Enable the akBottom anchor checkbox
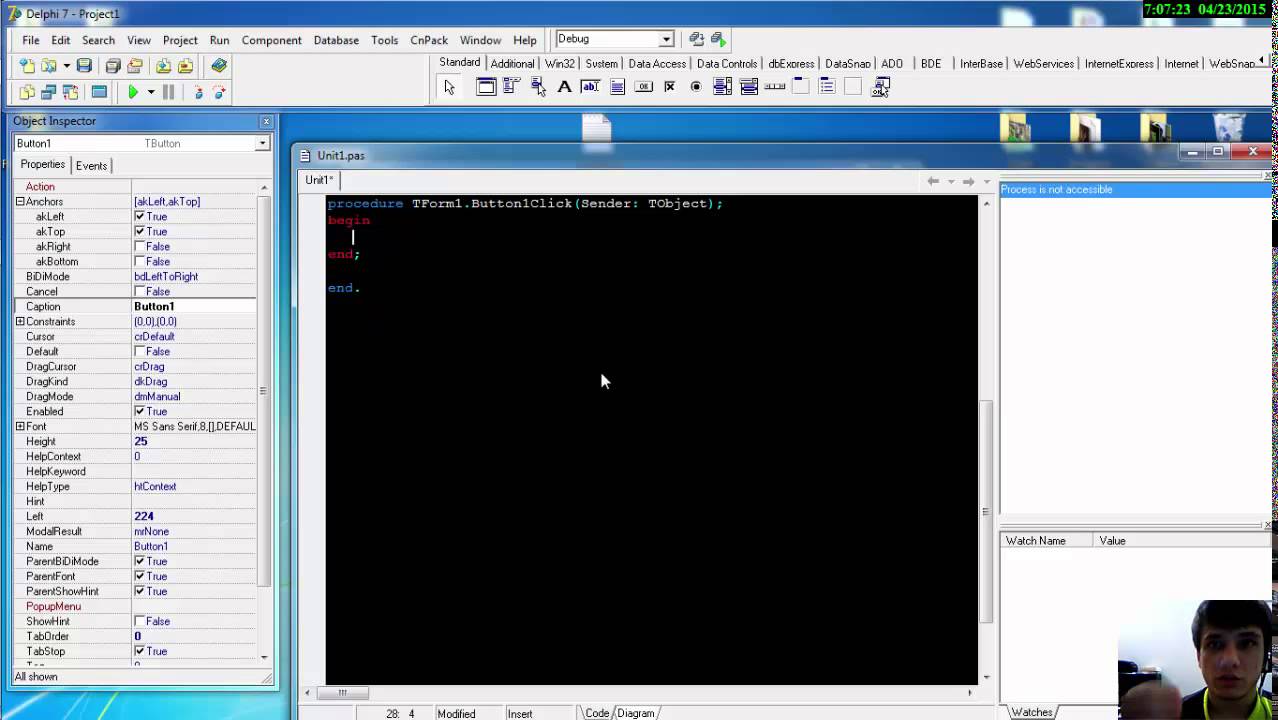1278x720 pixels. [x=140, y=261]
